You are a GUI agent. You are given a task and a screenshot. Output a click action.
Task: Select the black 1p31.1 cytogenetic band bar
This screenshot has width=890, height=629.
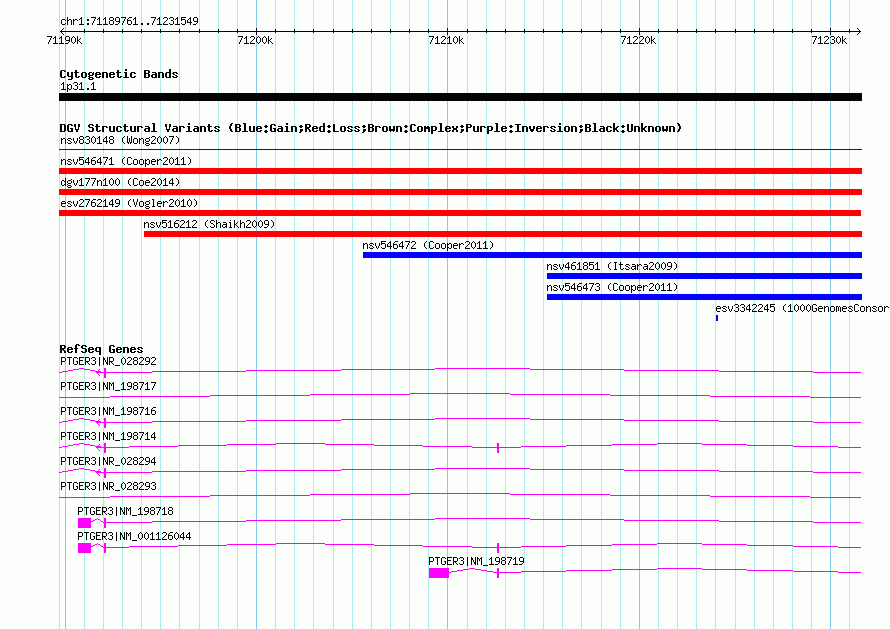click(x=460, y=97)
